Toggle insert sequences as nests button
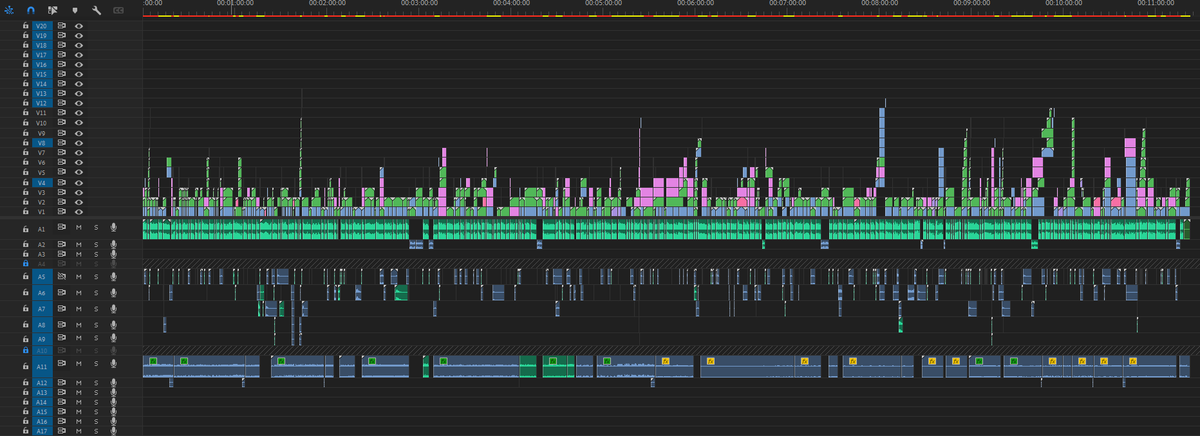Screen dimensions: 1200x436 click(11, 10)
